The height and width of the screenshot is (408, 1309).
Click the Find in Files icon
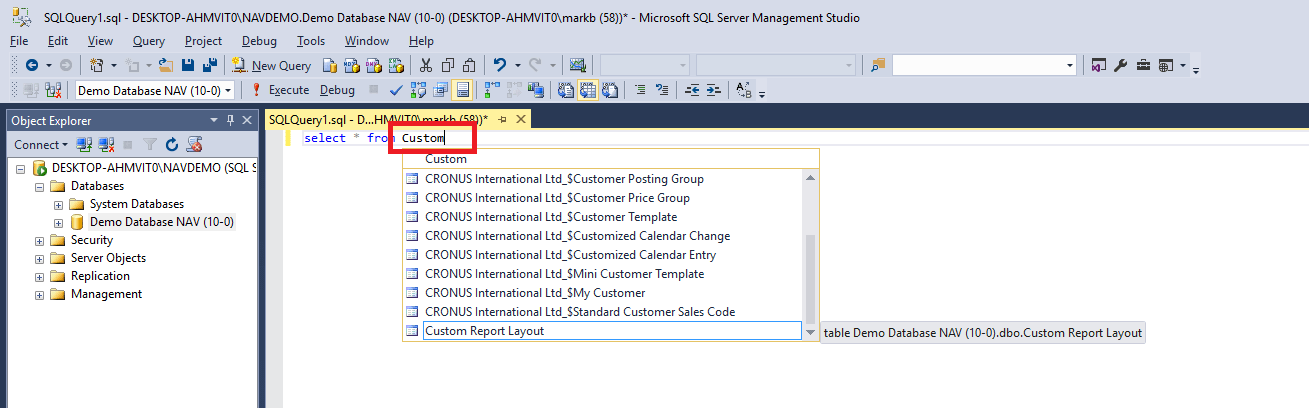click(x=879, y=65)
